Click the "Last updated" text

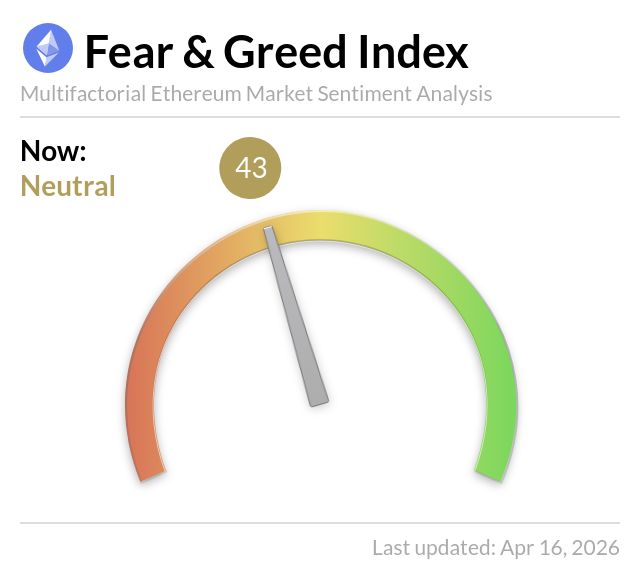coord(432,548)
